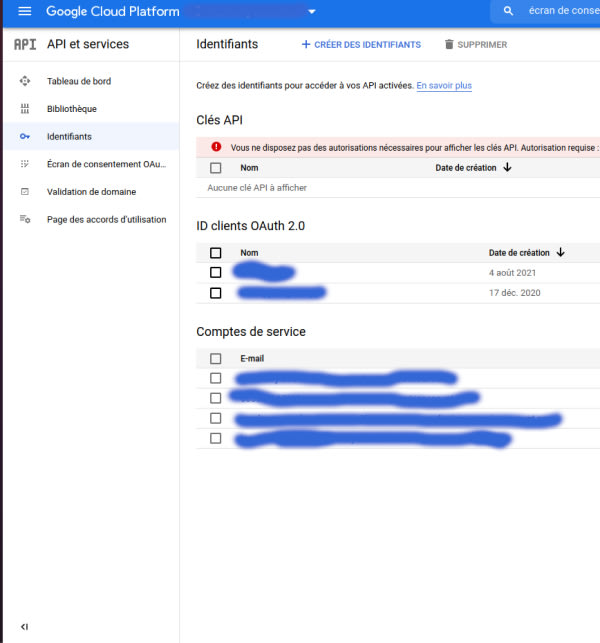
Task: Click CRÉER DES IDENTIFIANTS button
Action: [361, 44]
